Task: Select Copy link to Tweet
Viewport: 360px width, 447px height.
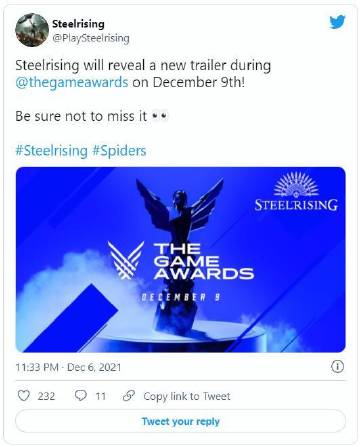Action: (187, 396)
